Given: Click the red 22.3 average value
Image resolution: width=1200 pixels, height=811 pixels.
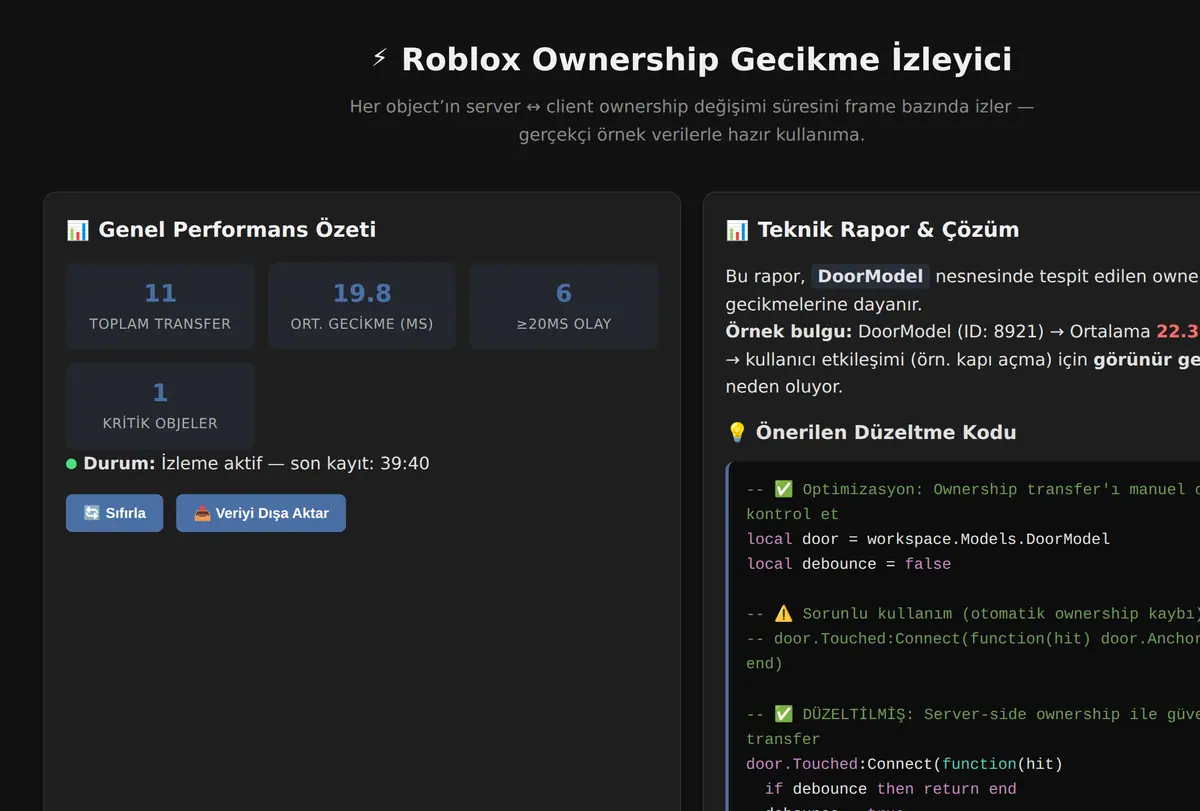Looking at the screenshot, I should click(x=1178, y=332).
